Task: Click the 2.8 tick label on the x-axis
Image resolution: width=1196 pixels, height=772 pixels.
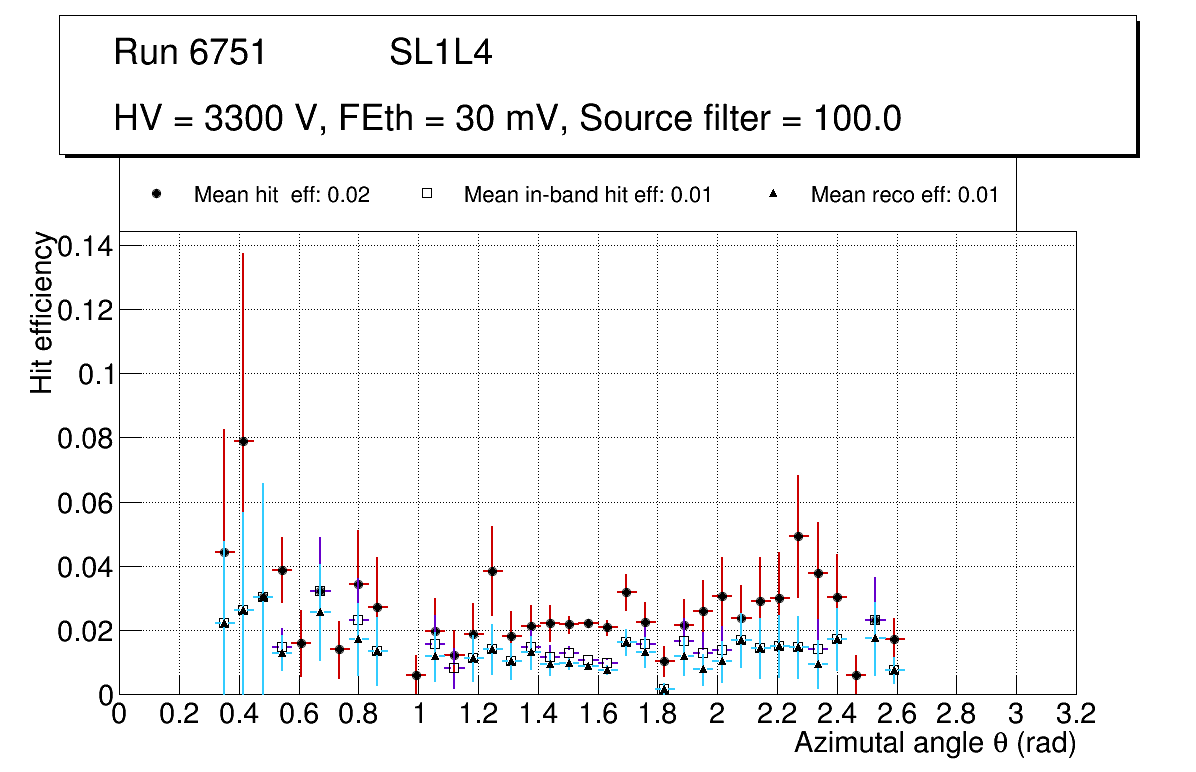Action: coord(956,714)
